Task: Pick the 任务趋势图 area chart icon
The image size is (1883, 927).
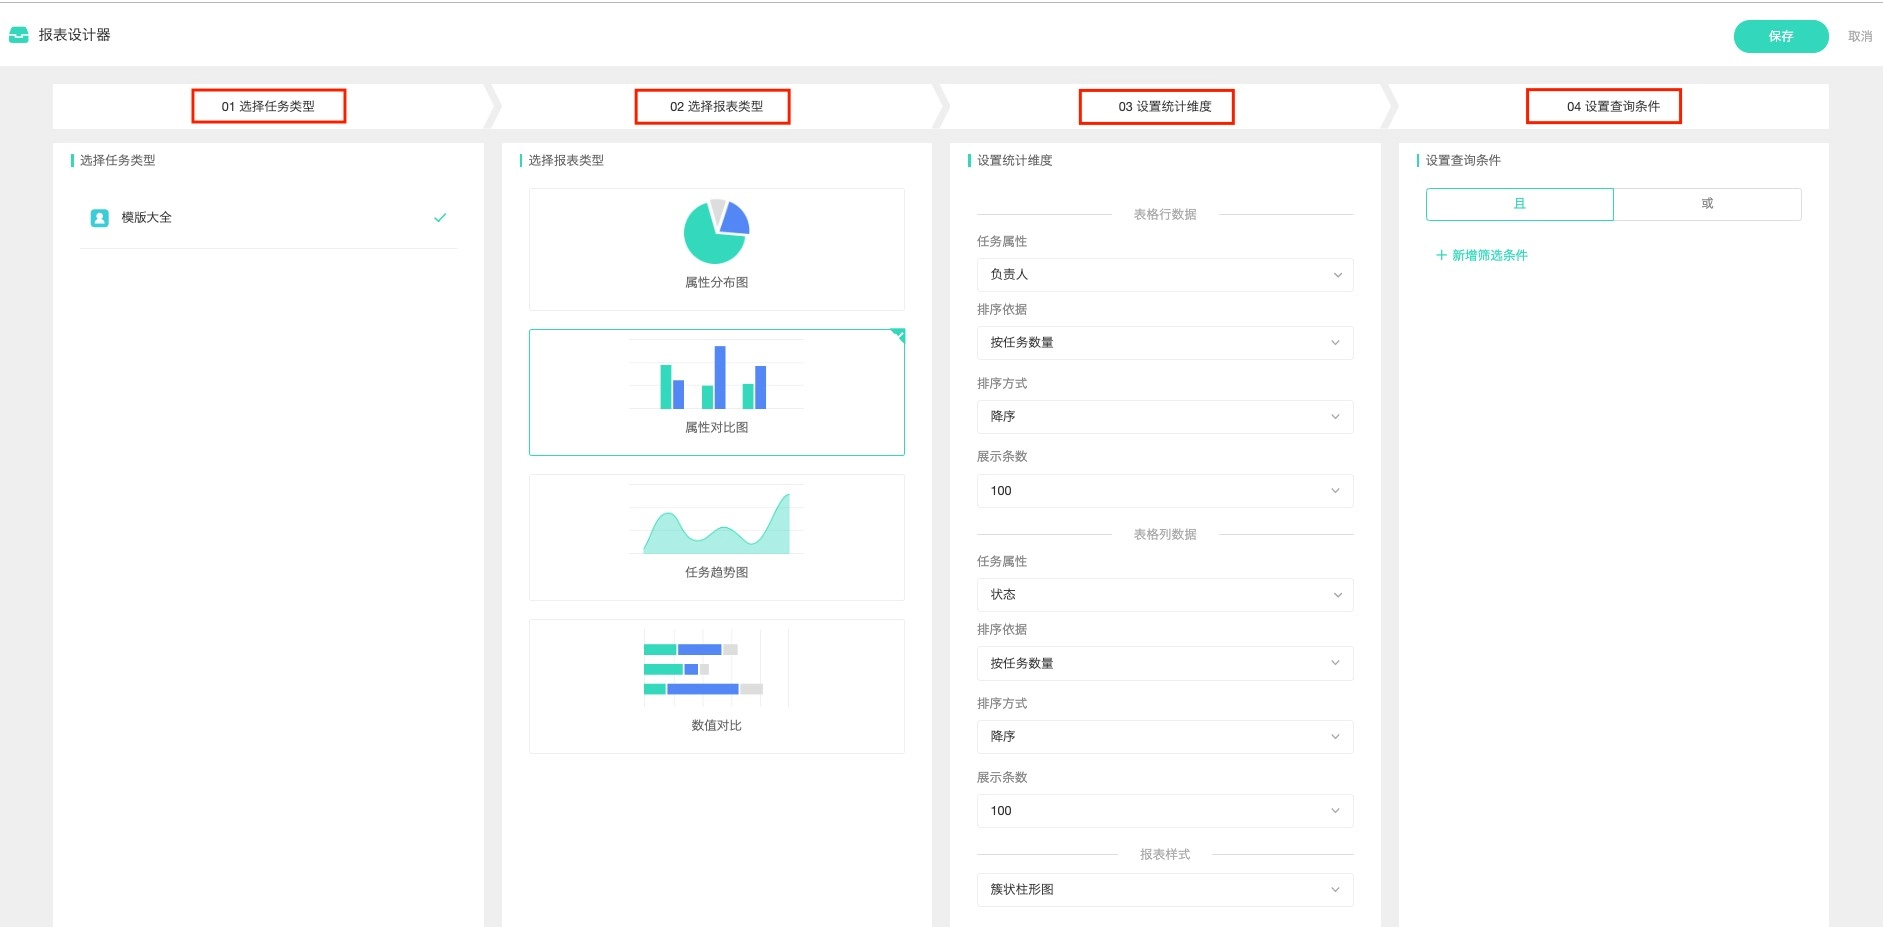Action: point(716,522)
